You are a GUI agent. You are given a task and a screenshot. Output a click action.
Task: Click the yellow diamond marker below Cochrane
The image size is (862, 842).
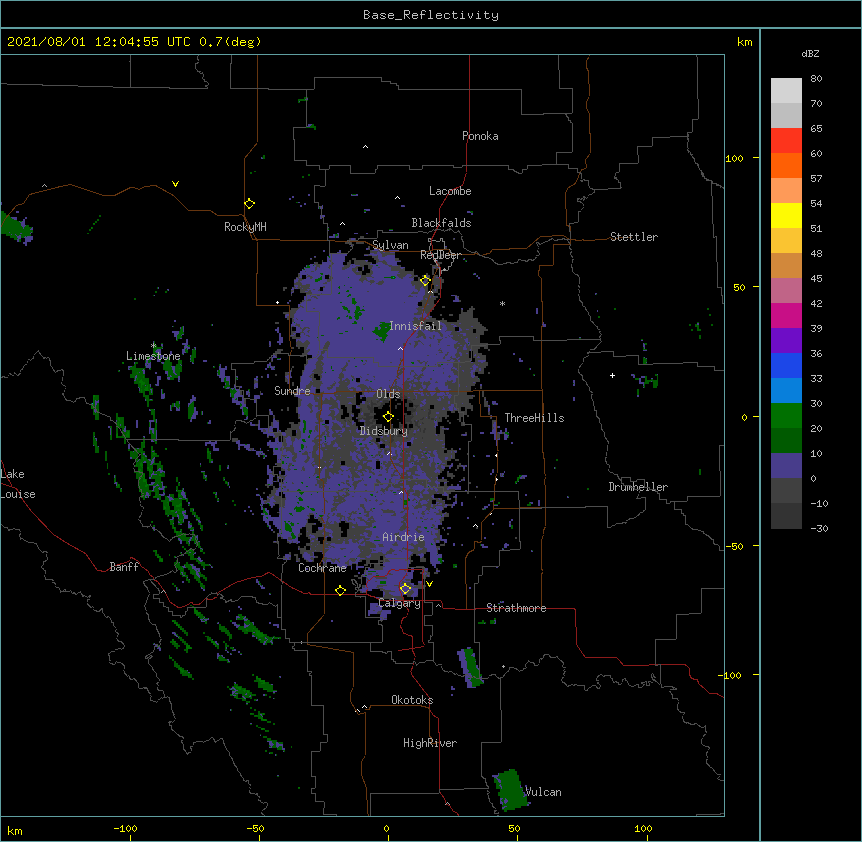pyautogui.click(x=340, y=590)
